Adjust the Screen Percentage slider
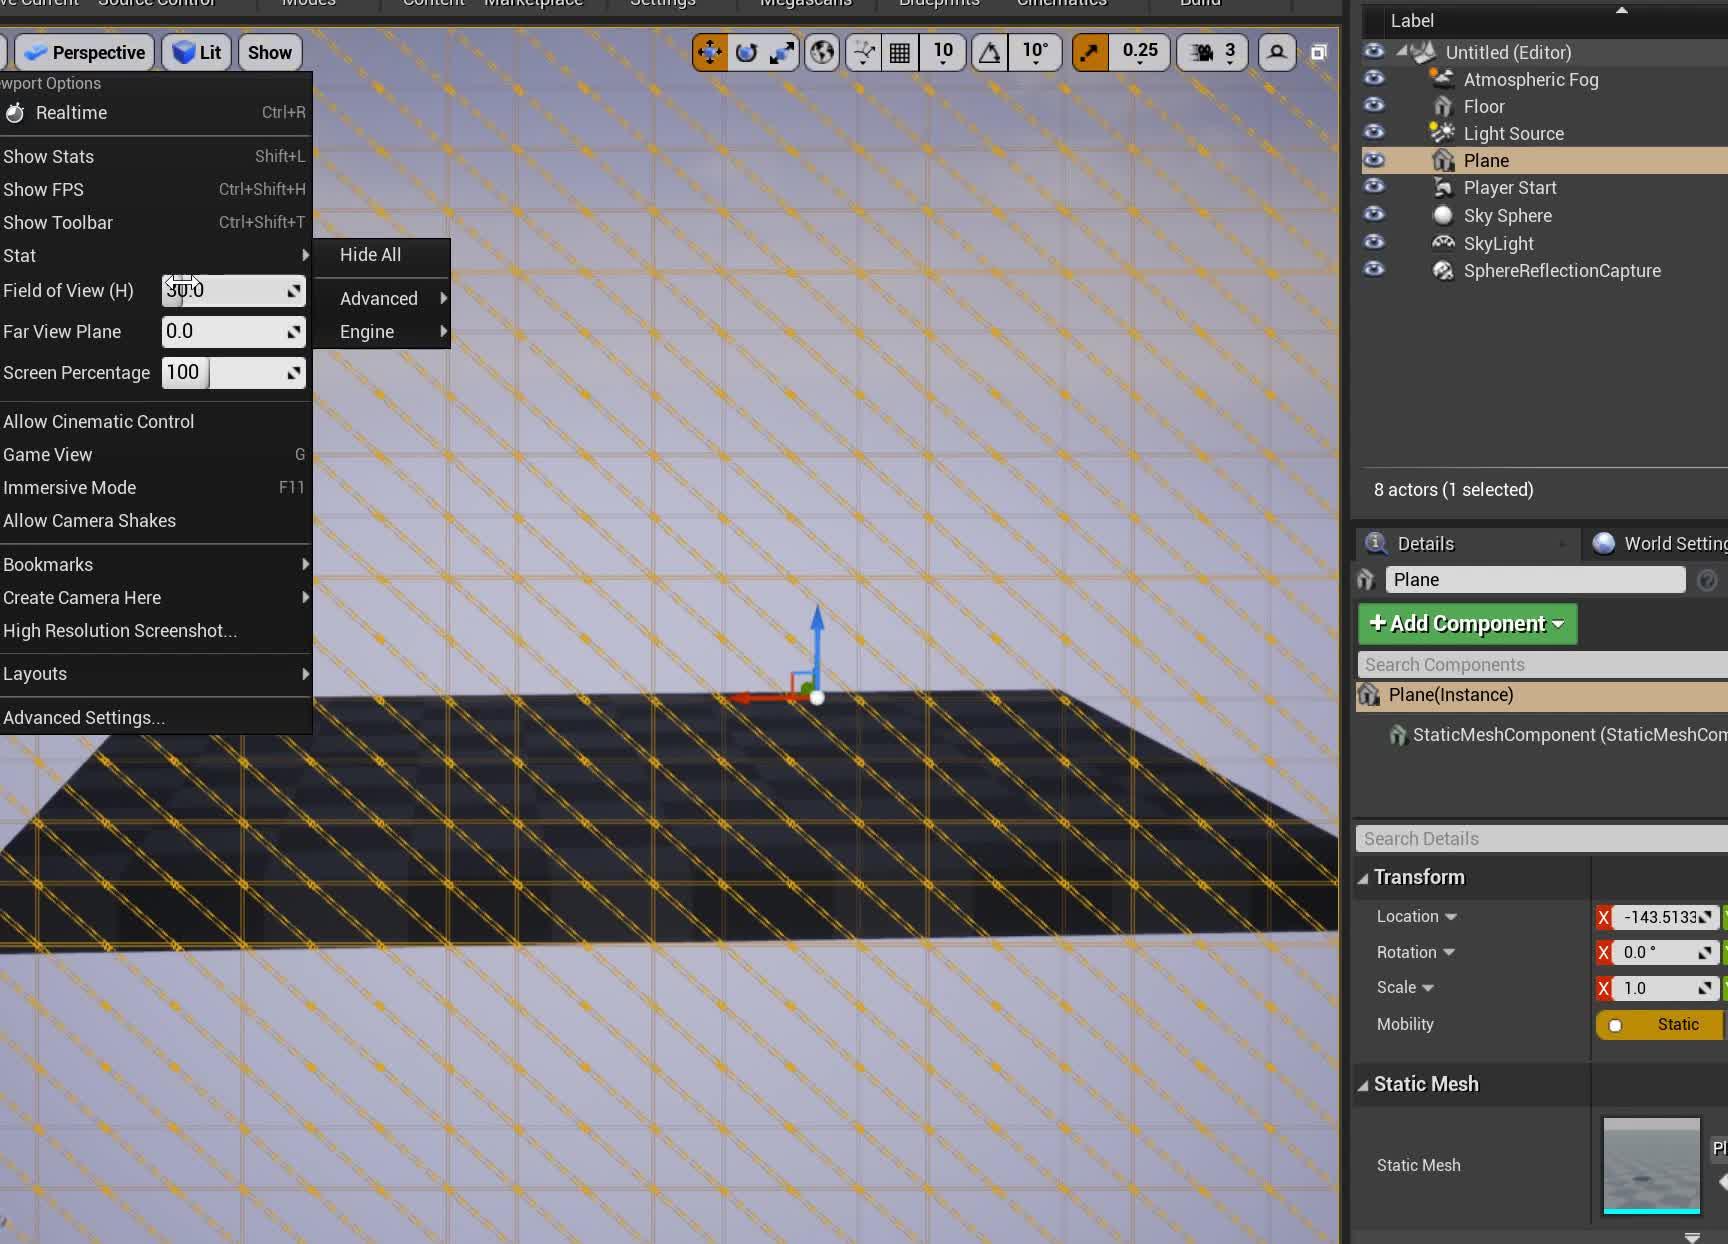 click(233, 372)
